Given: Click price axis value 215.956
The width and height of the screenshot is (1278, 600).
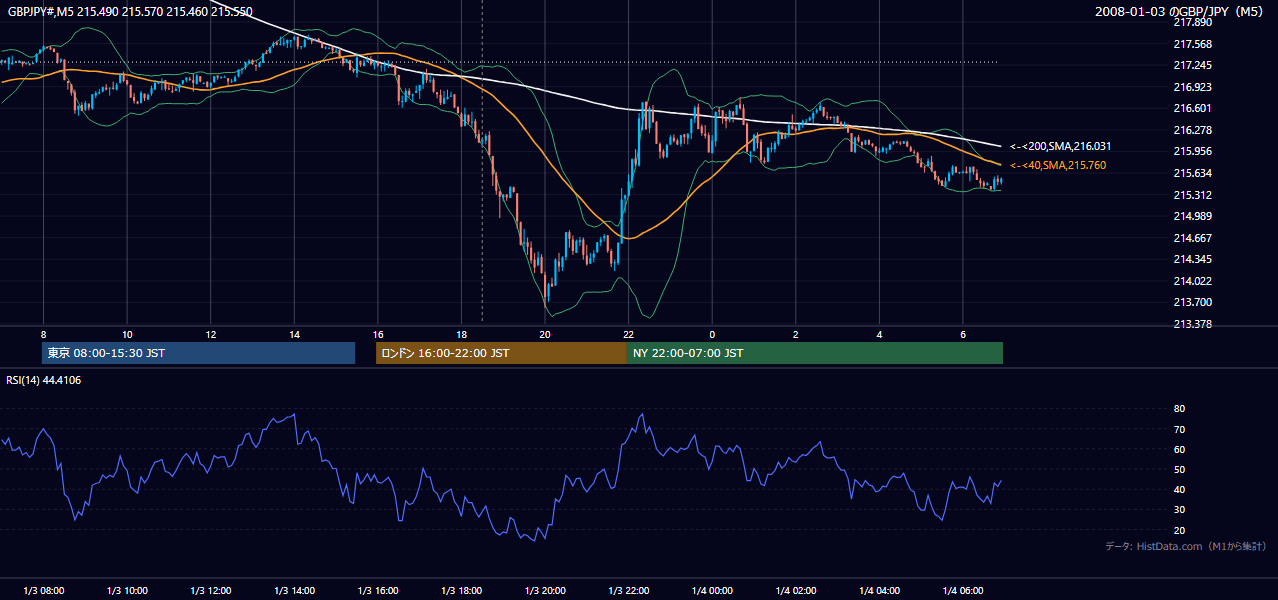Looking at the screenshot, I should pos(1191,151).
